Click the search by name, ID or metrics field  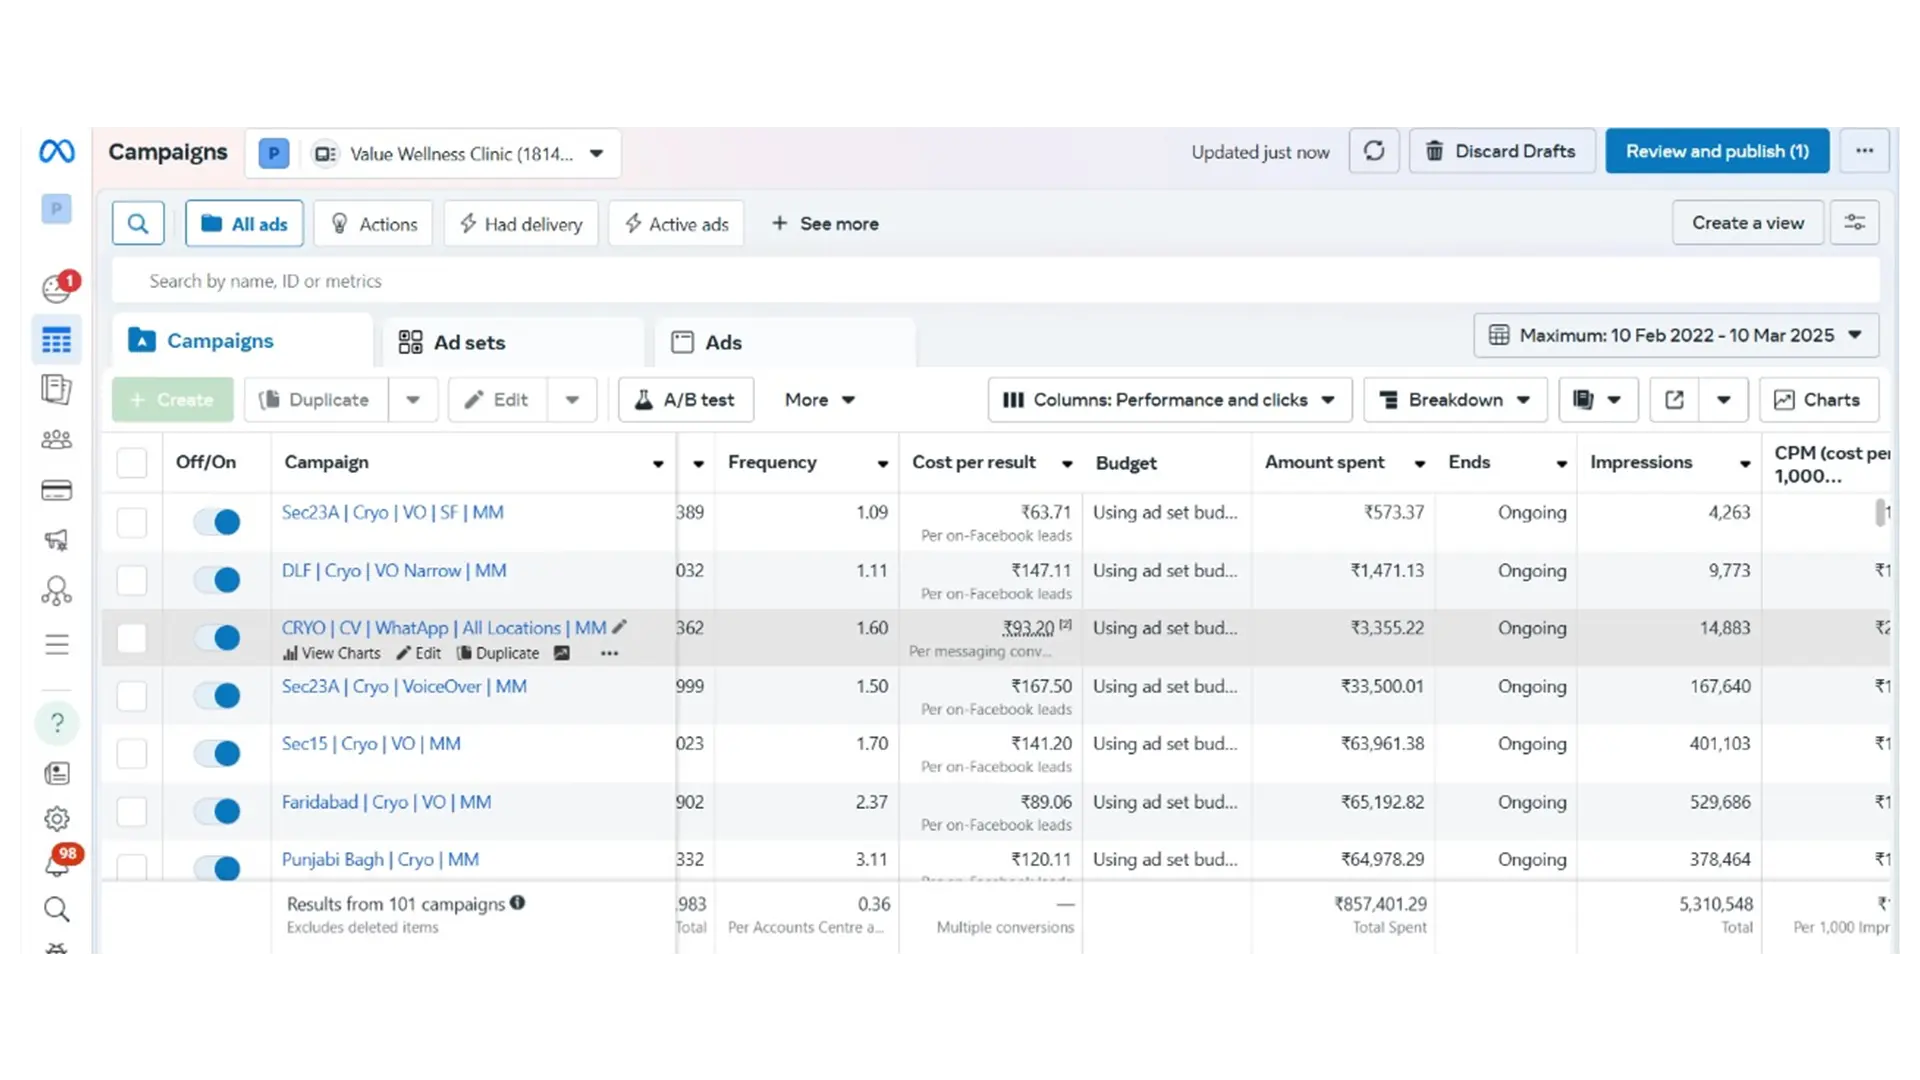[996, 280]
